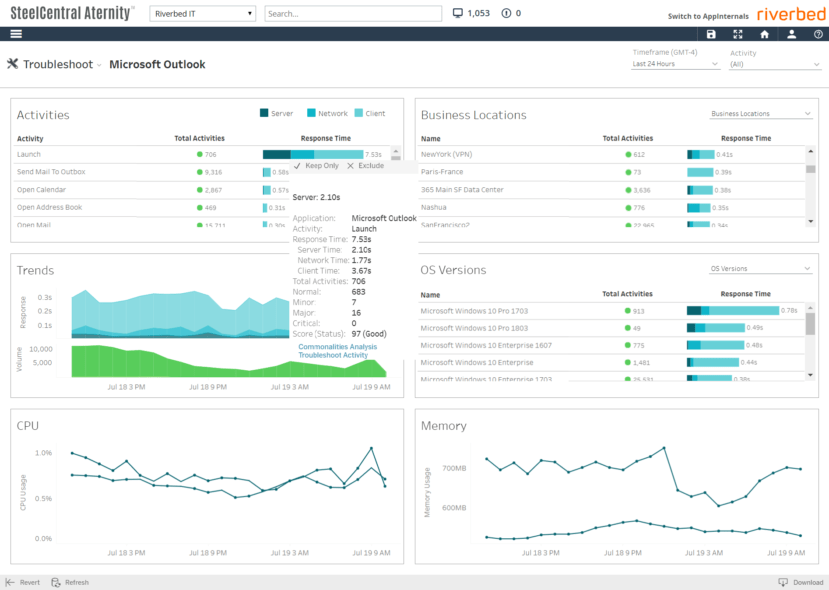
Task: Click the Keep Only checkmark icon
Action: pos(297,166)
